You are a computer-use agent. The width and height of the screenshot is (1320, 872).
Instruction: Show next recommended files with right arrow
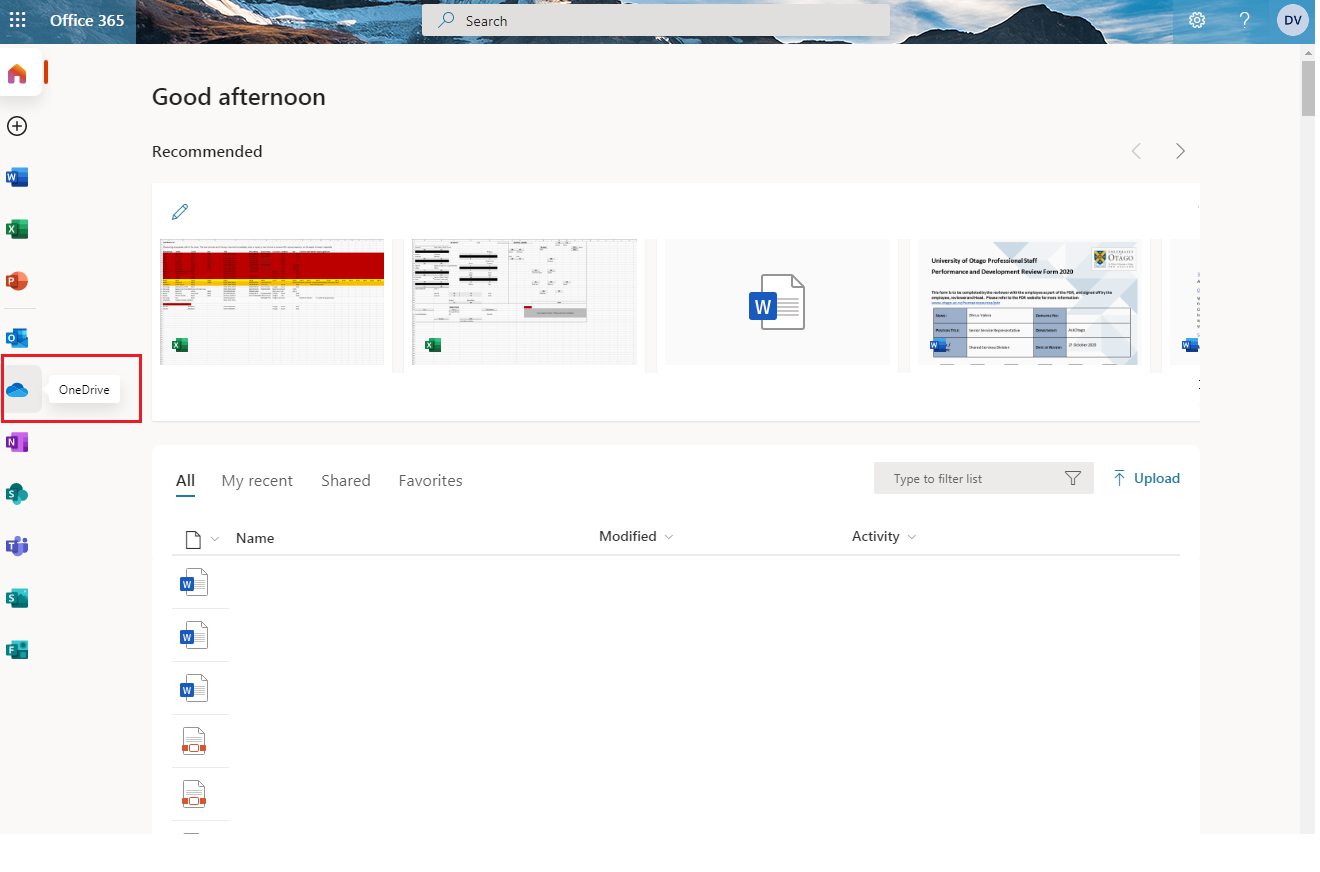point(1180,151)
